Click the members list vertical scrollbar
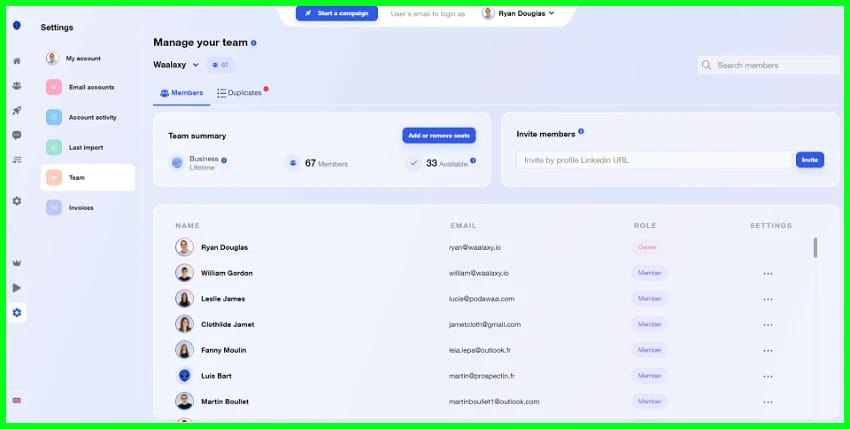The height and width of the screenshot is (429, 850). tap(815, 247)
